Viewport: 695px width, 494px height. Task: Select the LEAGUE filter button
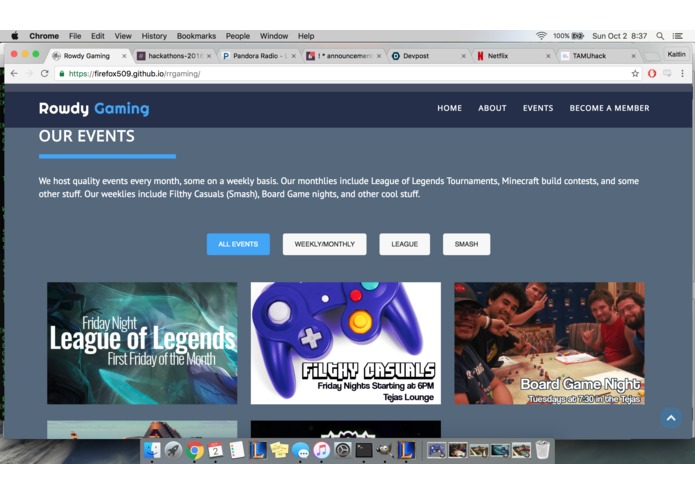404,244
